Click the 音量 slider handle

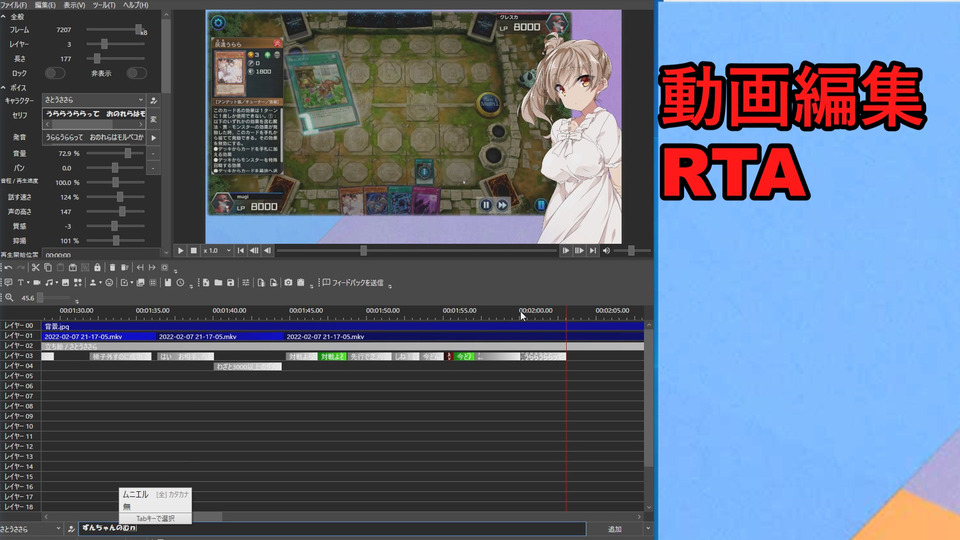coord(128,153)
